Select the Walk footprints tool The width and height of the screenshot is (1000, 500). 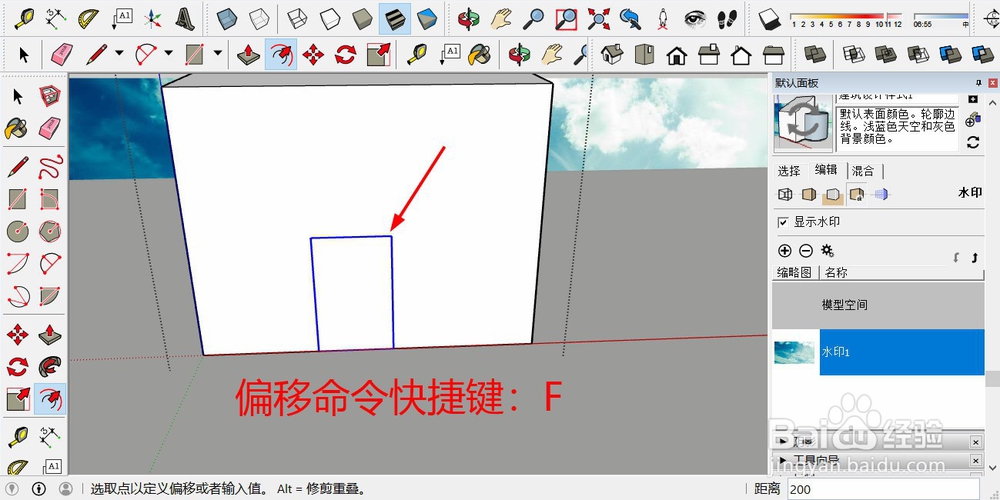click(x=727, y=18)
